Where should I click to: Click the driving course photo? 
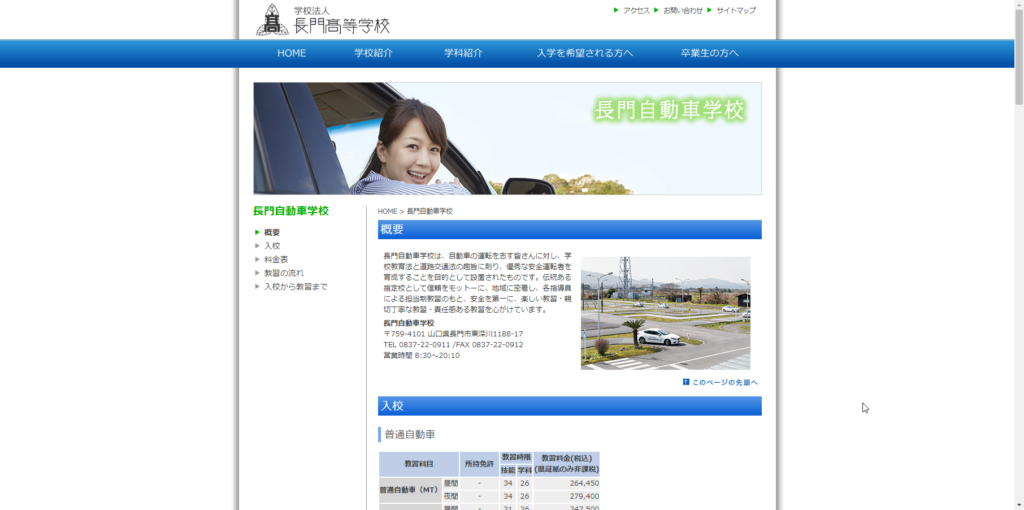665,313
